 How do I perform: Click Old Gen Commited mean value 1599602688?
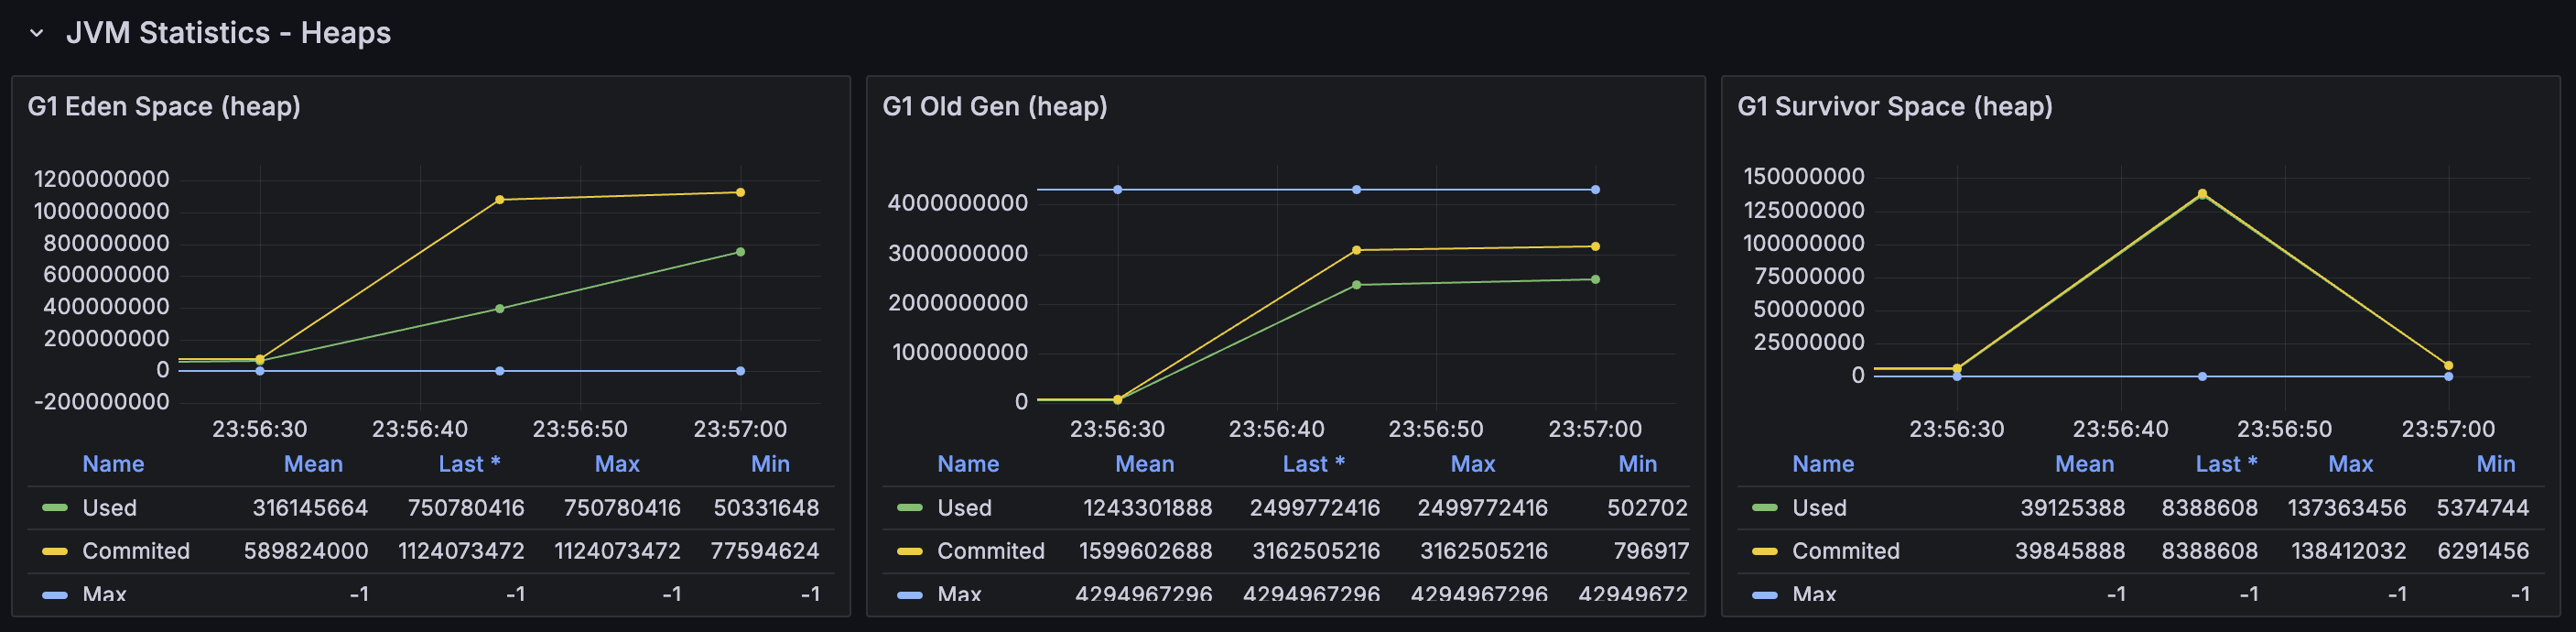(x=1146, y=551)
